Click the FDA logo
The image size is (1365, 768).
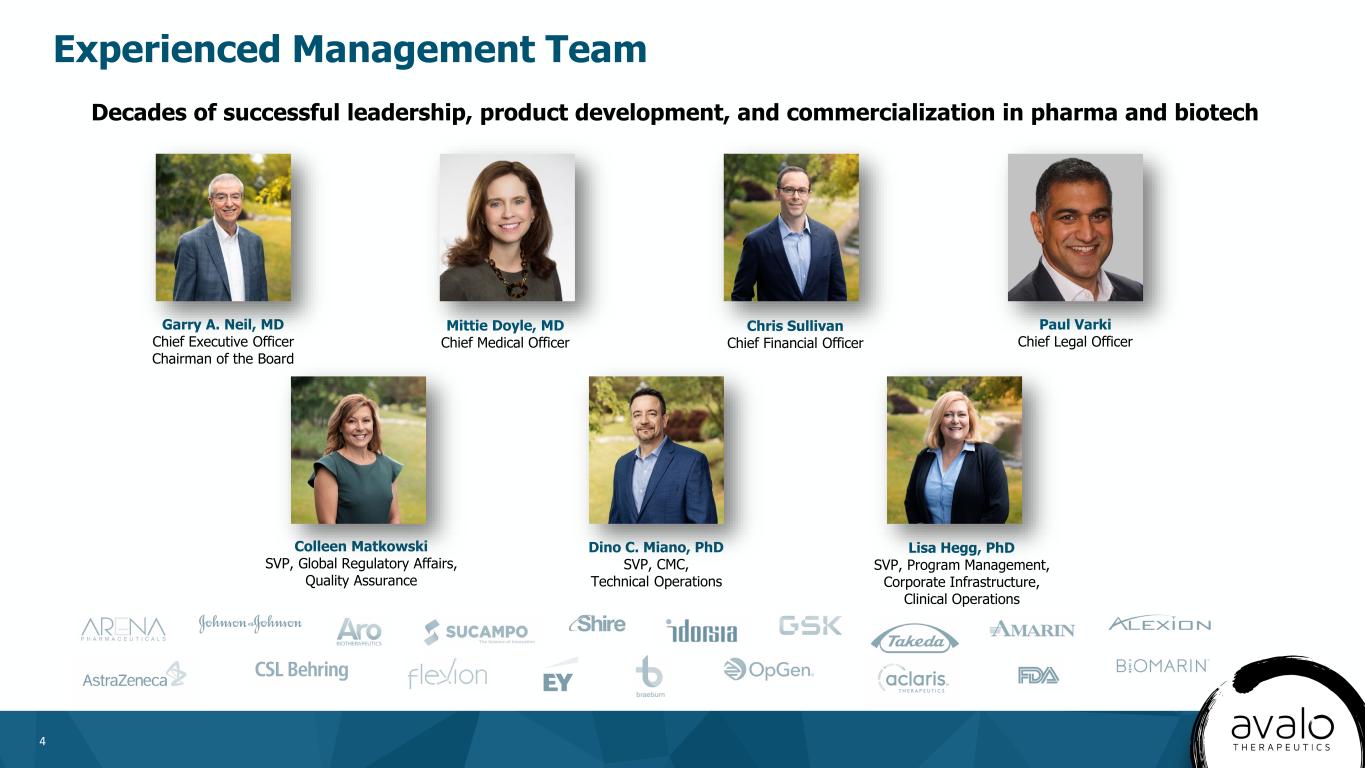pos(1038,675)
